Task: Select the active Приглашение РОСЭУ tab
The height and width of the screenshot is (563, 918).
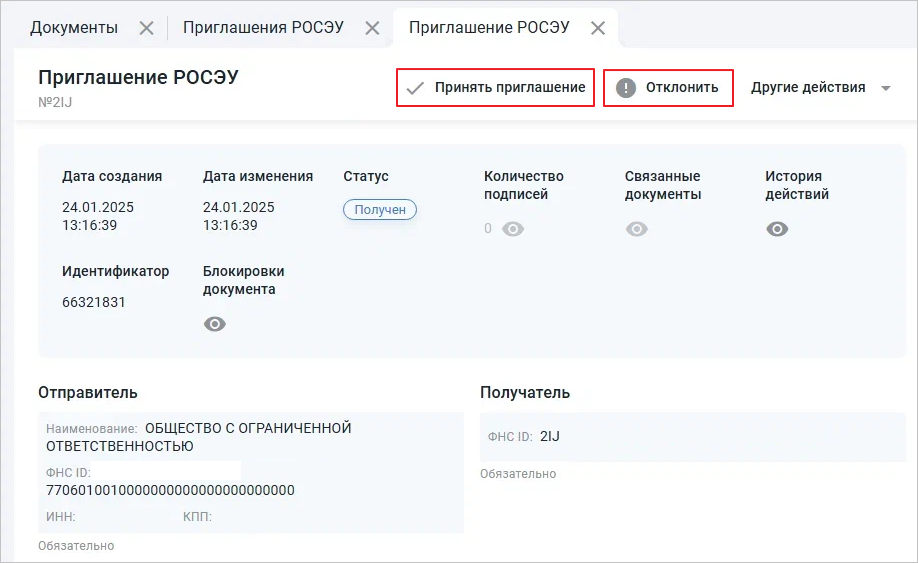Action: (489, 28)
